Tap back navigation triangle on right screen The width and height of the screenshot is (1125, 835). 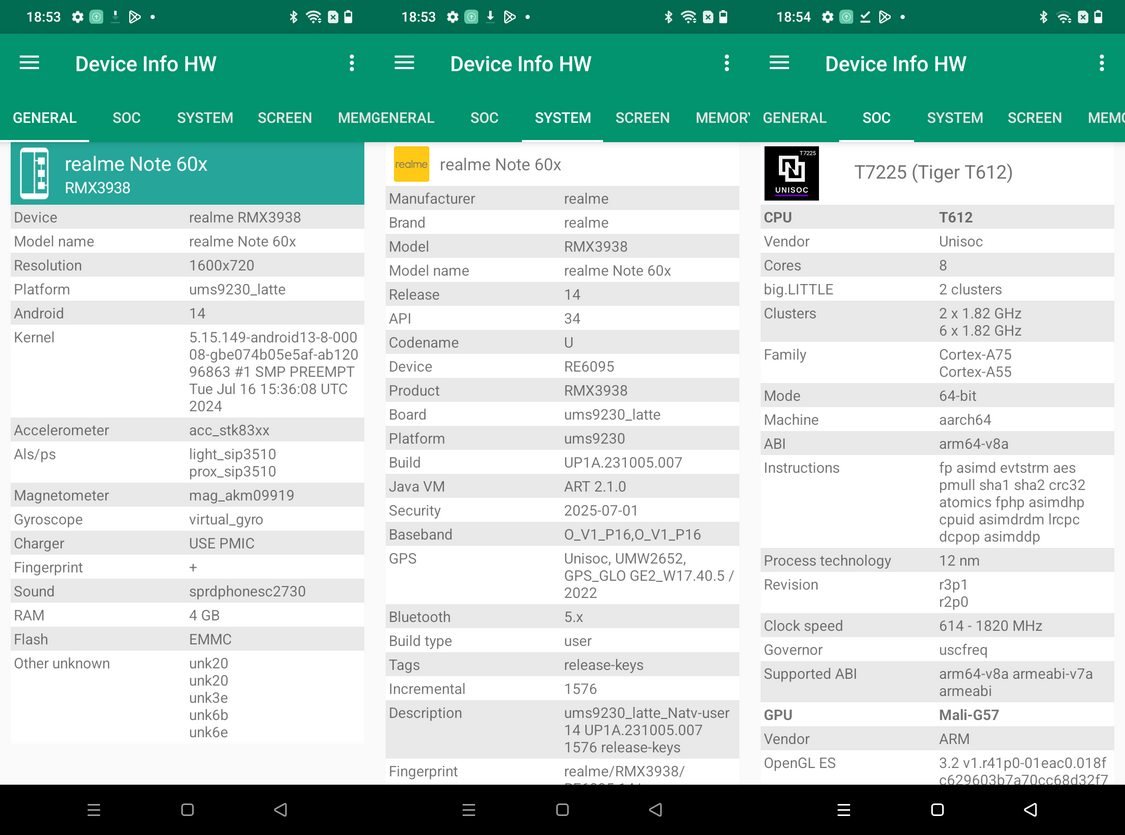pyautogui.click(x=1030, y=810)
